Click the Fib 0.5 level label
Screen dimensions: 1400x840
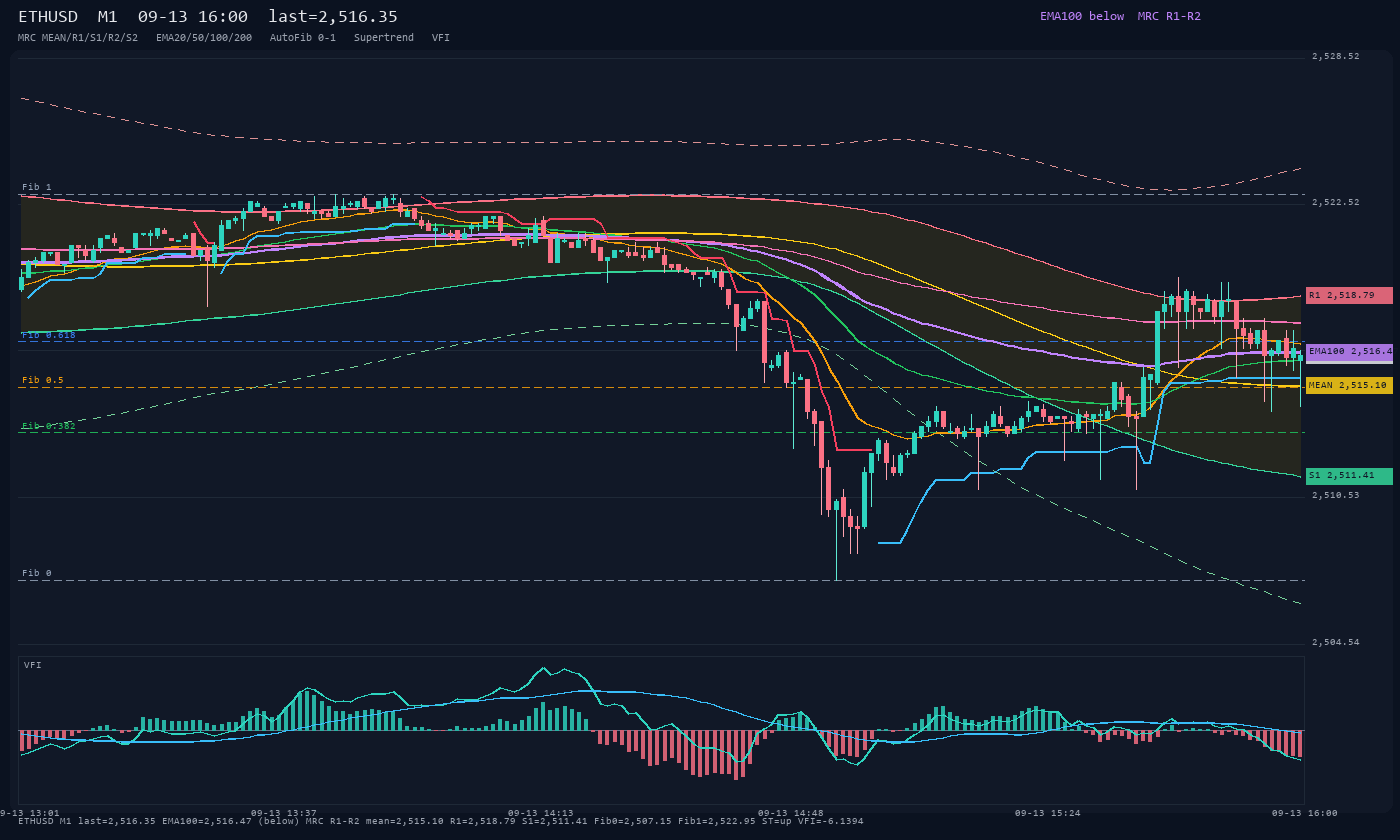tap(43, 380)
